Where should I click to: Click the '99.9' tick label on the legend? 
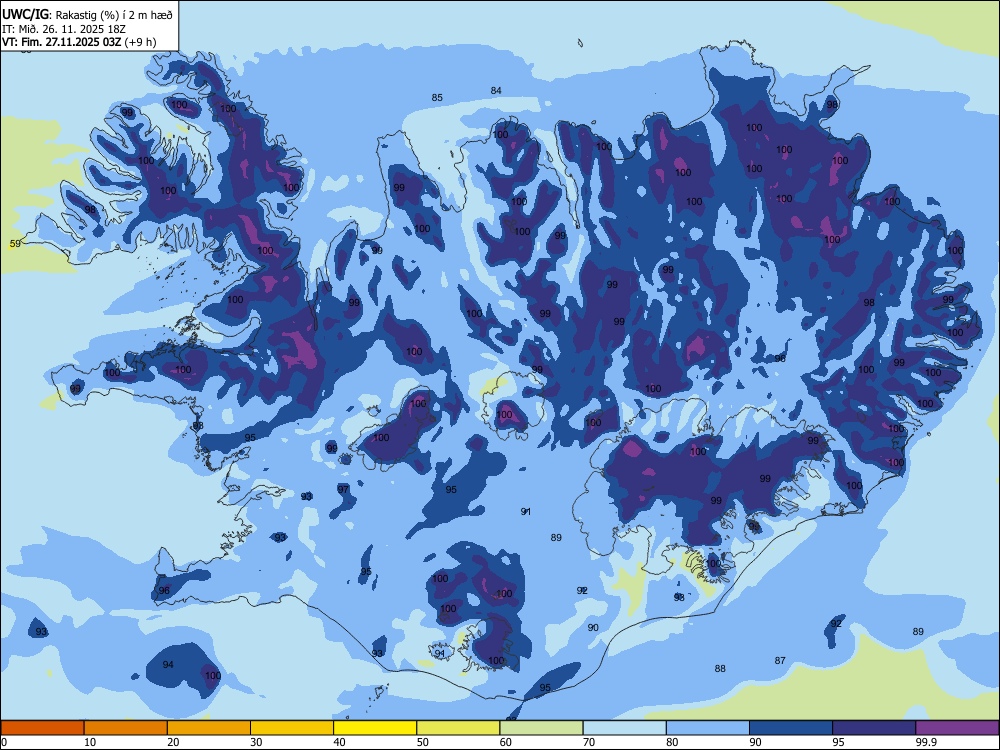(925, 742)
